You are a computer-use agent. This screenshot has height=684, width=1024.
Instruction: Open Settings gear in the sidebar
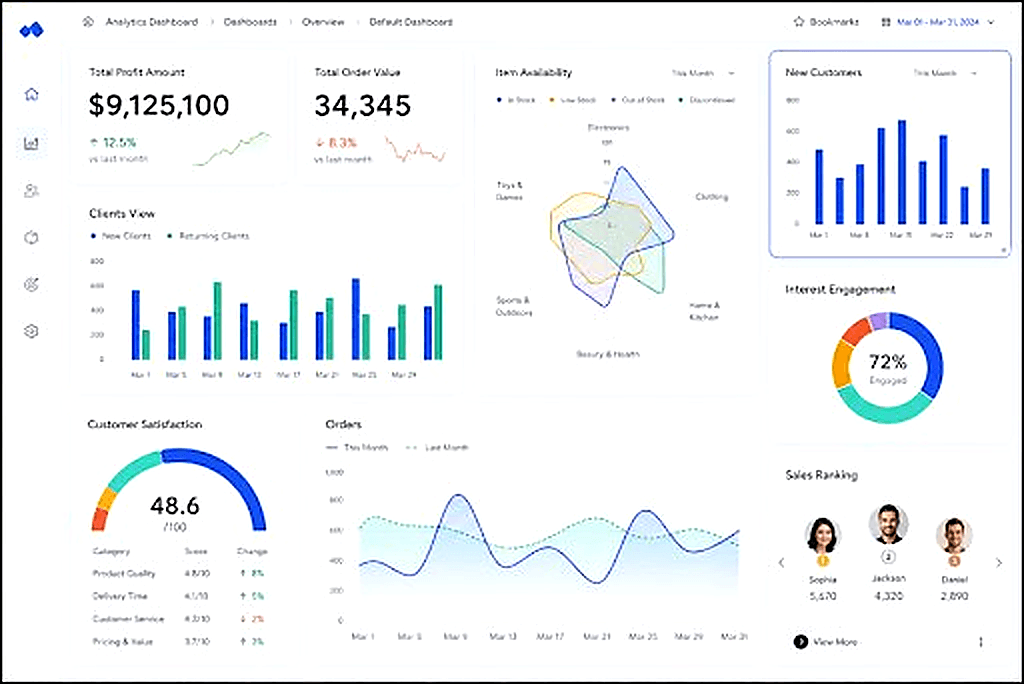click(31, 331)
